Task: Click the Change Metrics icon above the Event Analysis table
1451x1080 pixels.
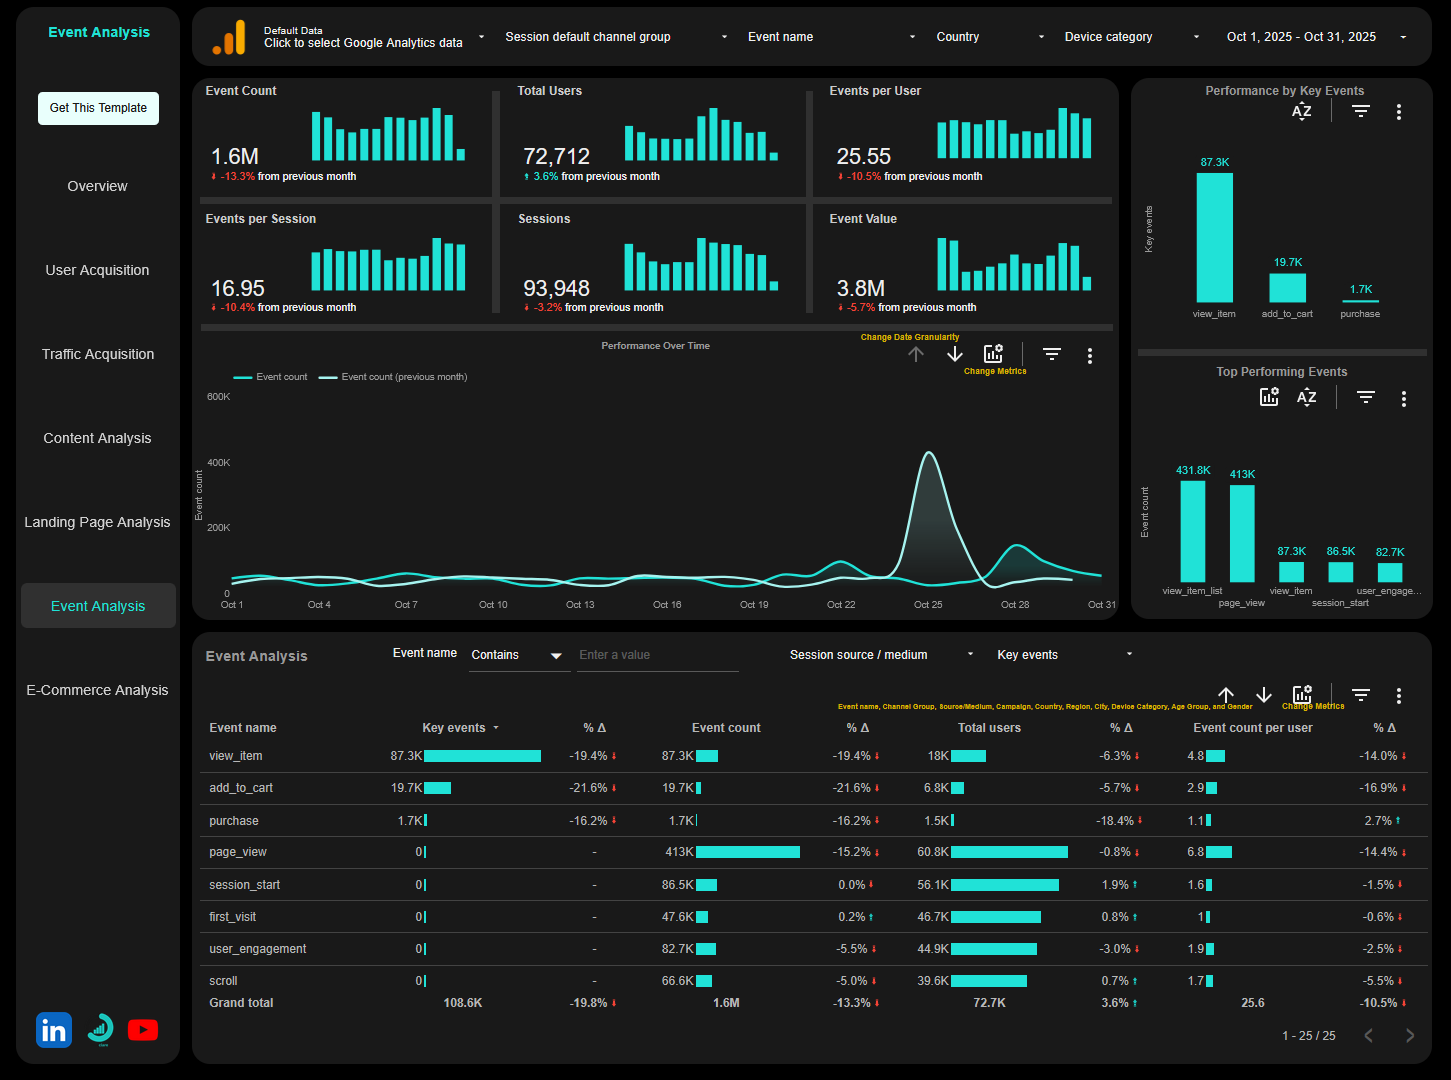Action: pos(1301,693)
